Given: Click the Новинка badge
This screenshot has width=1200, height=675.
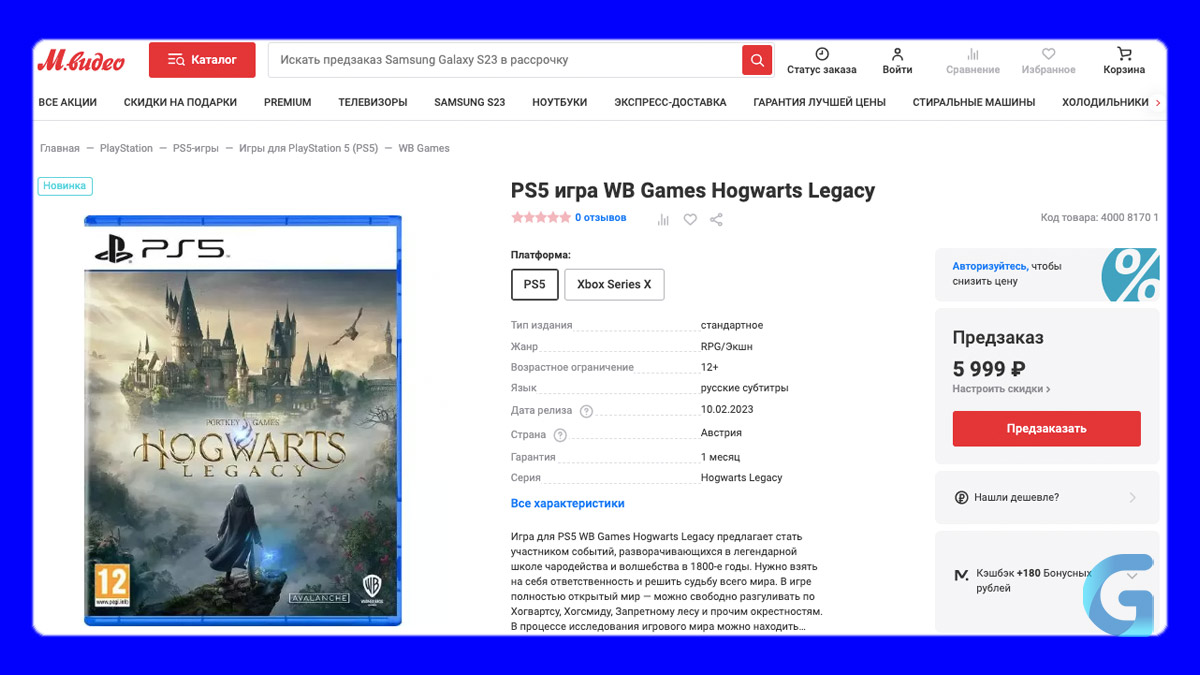Looking at the screenshot, I should click(66, 186).
